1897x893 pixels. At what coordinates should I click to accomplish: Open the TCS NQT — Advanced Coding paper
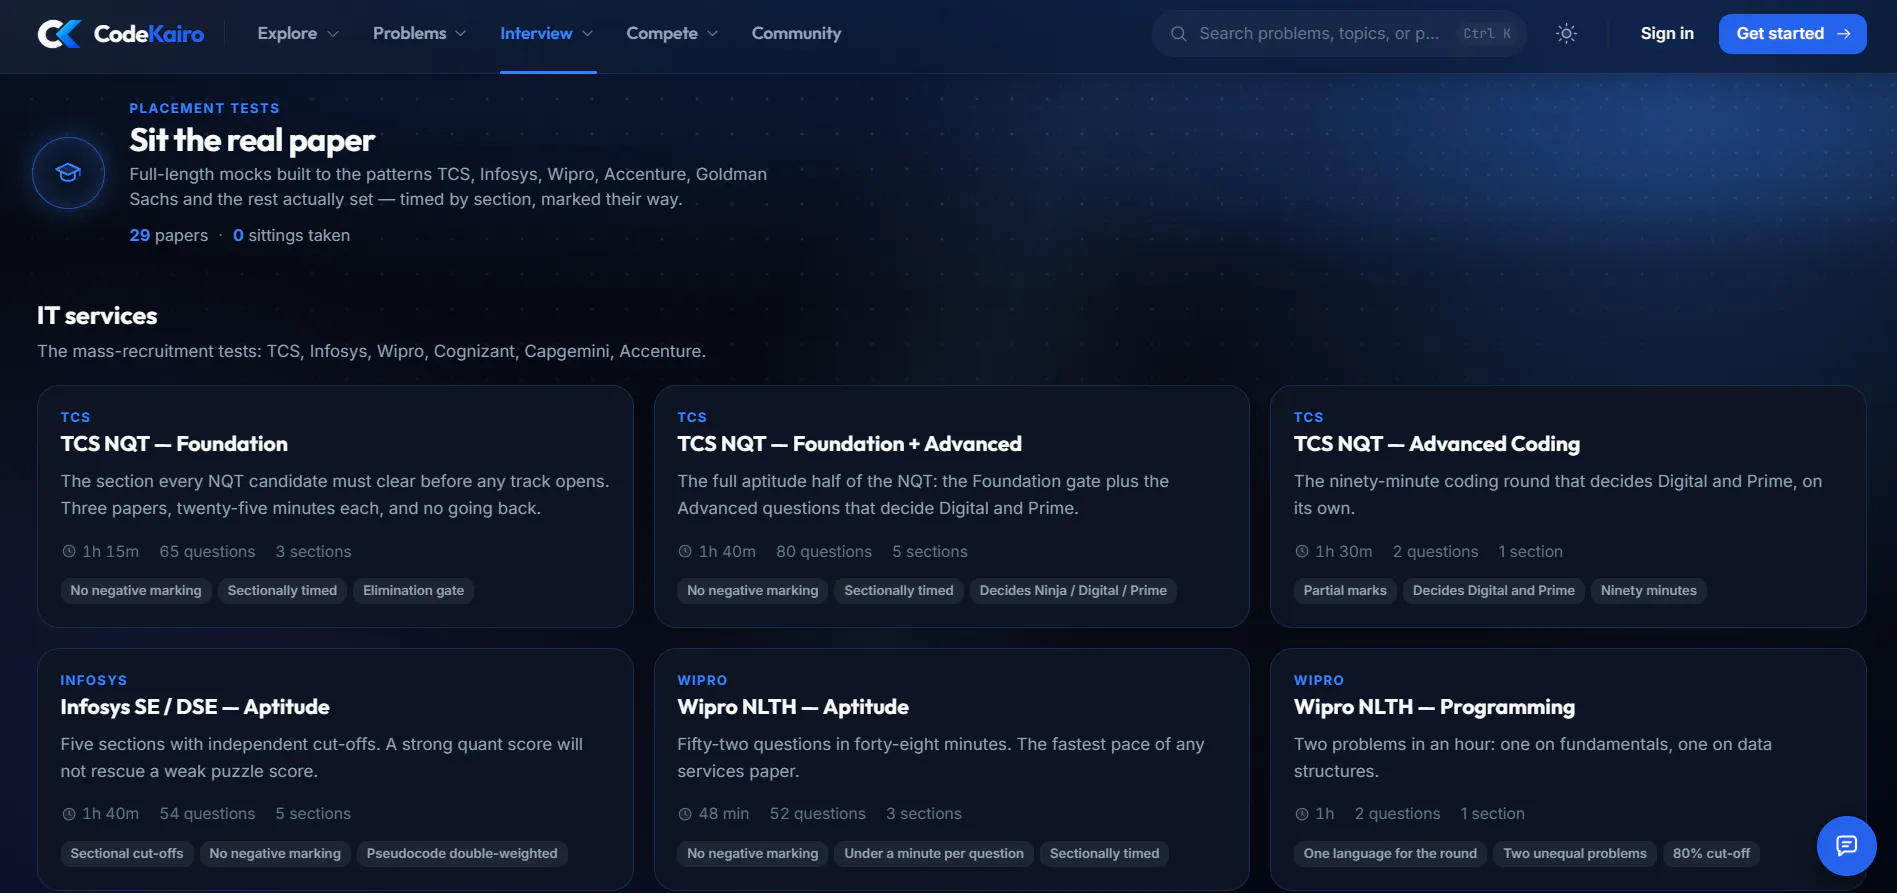(x=1568, y=506)
